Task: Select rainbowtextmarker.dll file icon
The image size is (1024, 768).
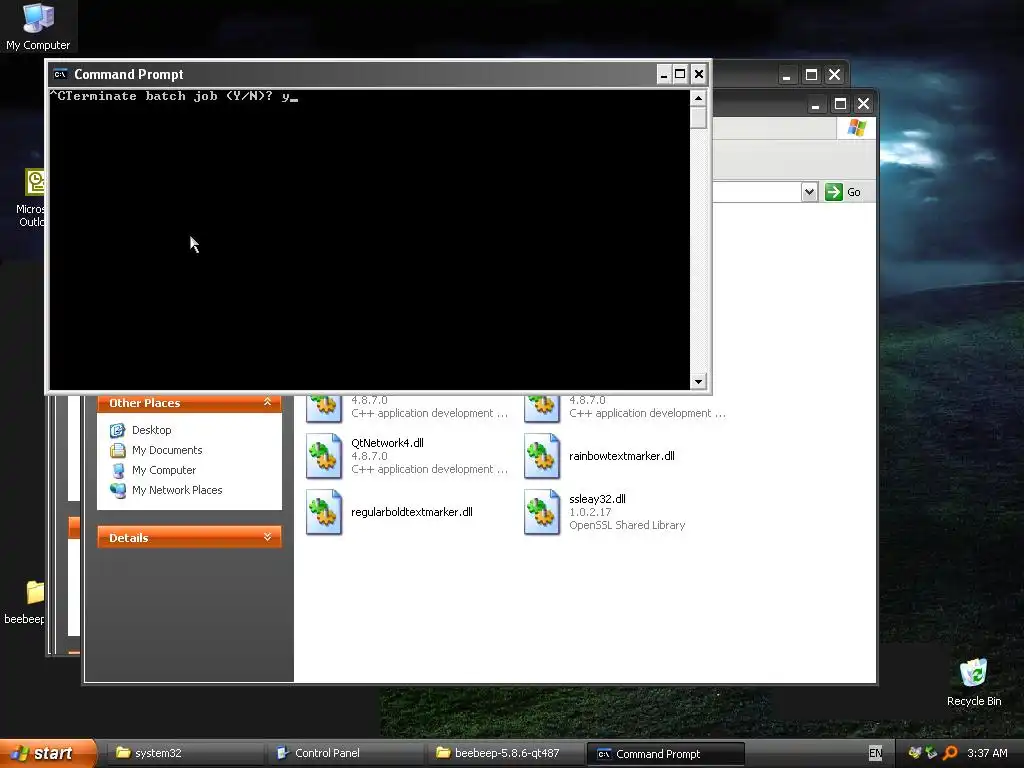Action: [x=542, y=456]
